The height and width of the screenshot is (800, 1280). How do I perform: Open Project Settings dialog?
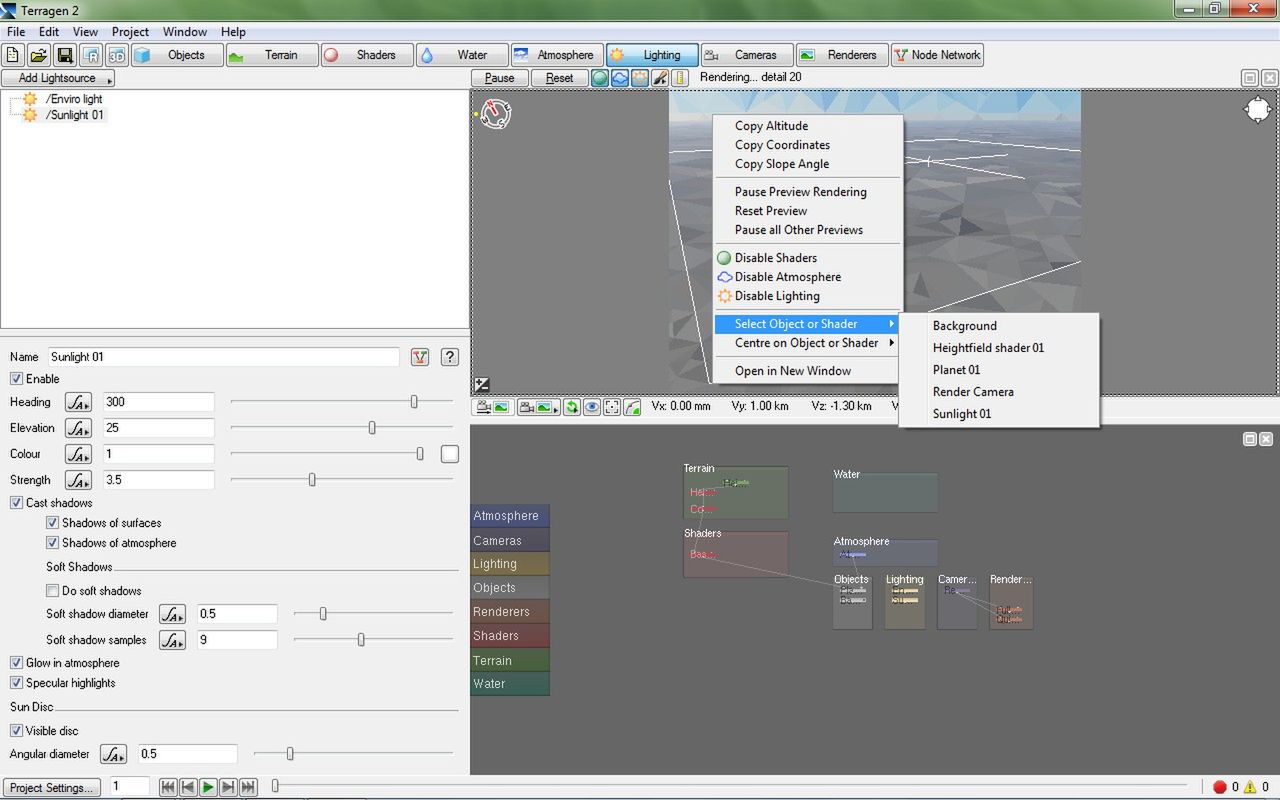(x=52, y=787)
